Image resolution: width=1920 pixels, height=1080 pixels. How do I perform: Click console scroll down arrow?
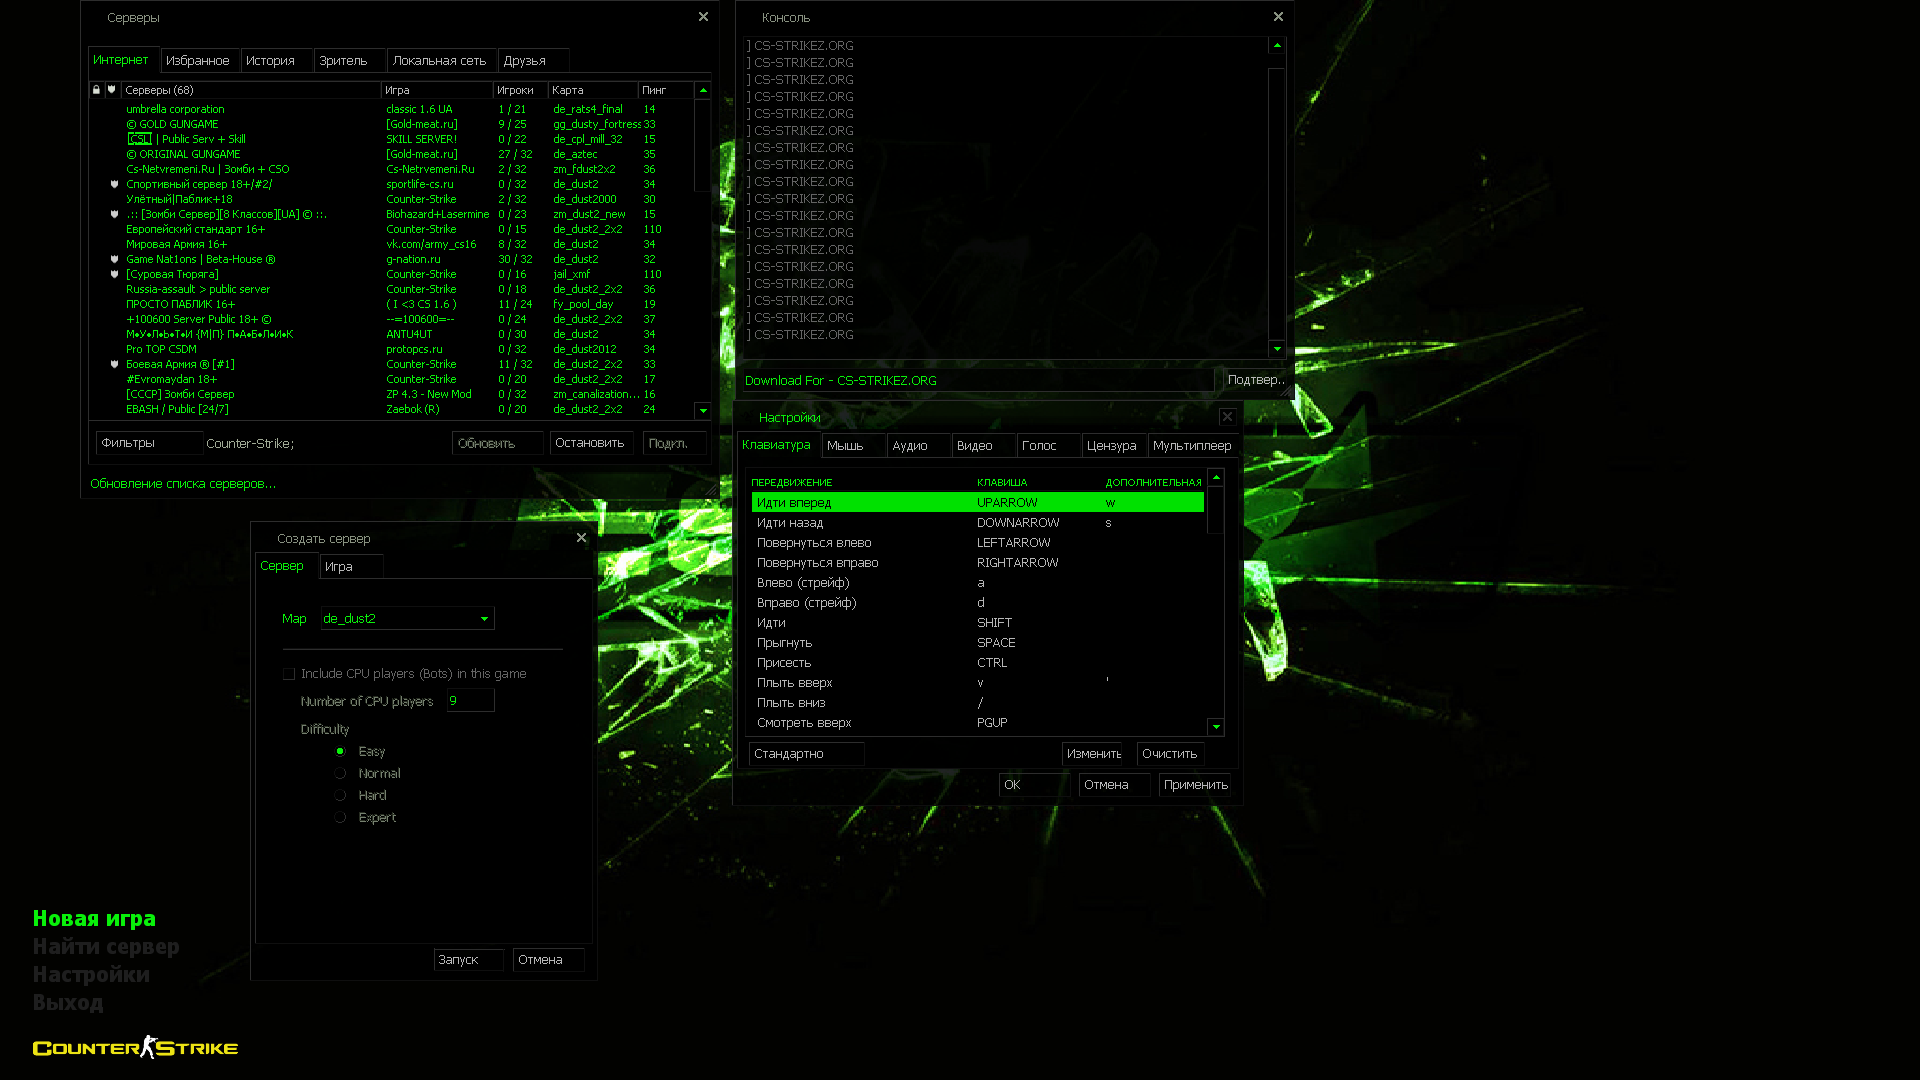pyautogui.click(x=1277, y=348)
